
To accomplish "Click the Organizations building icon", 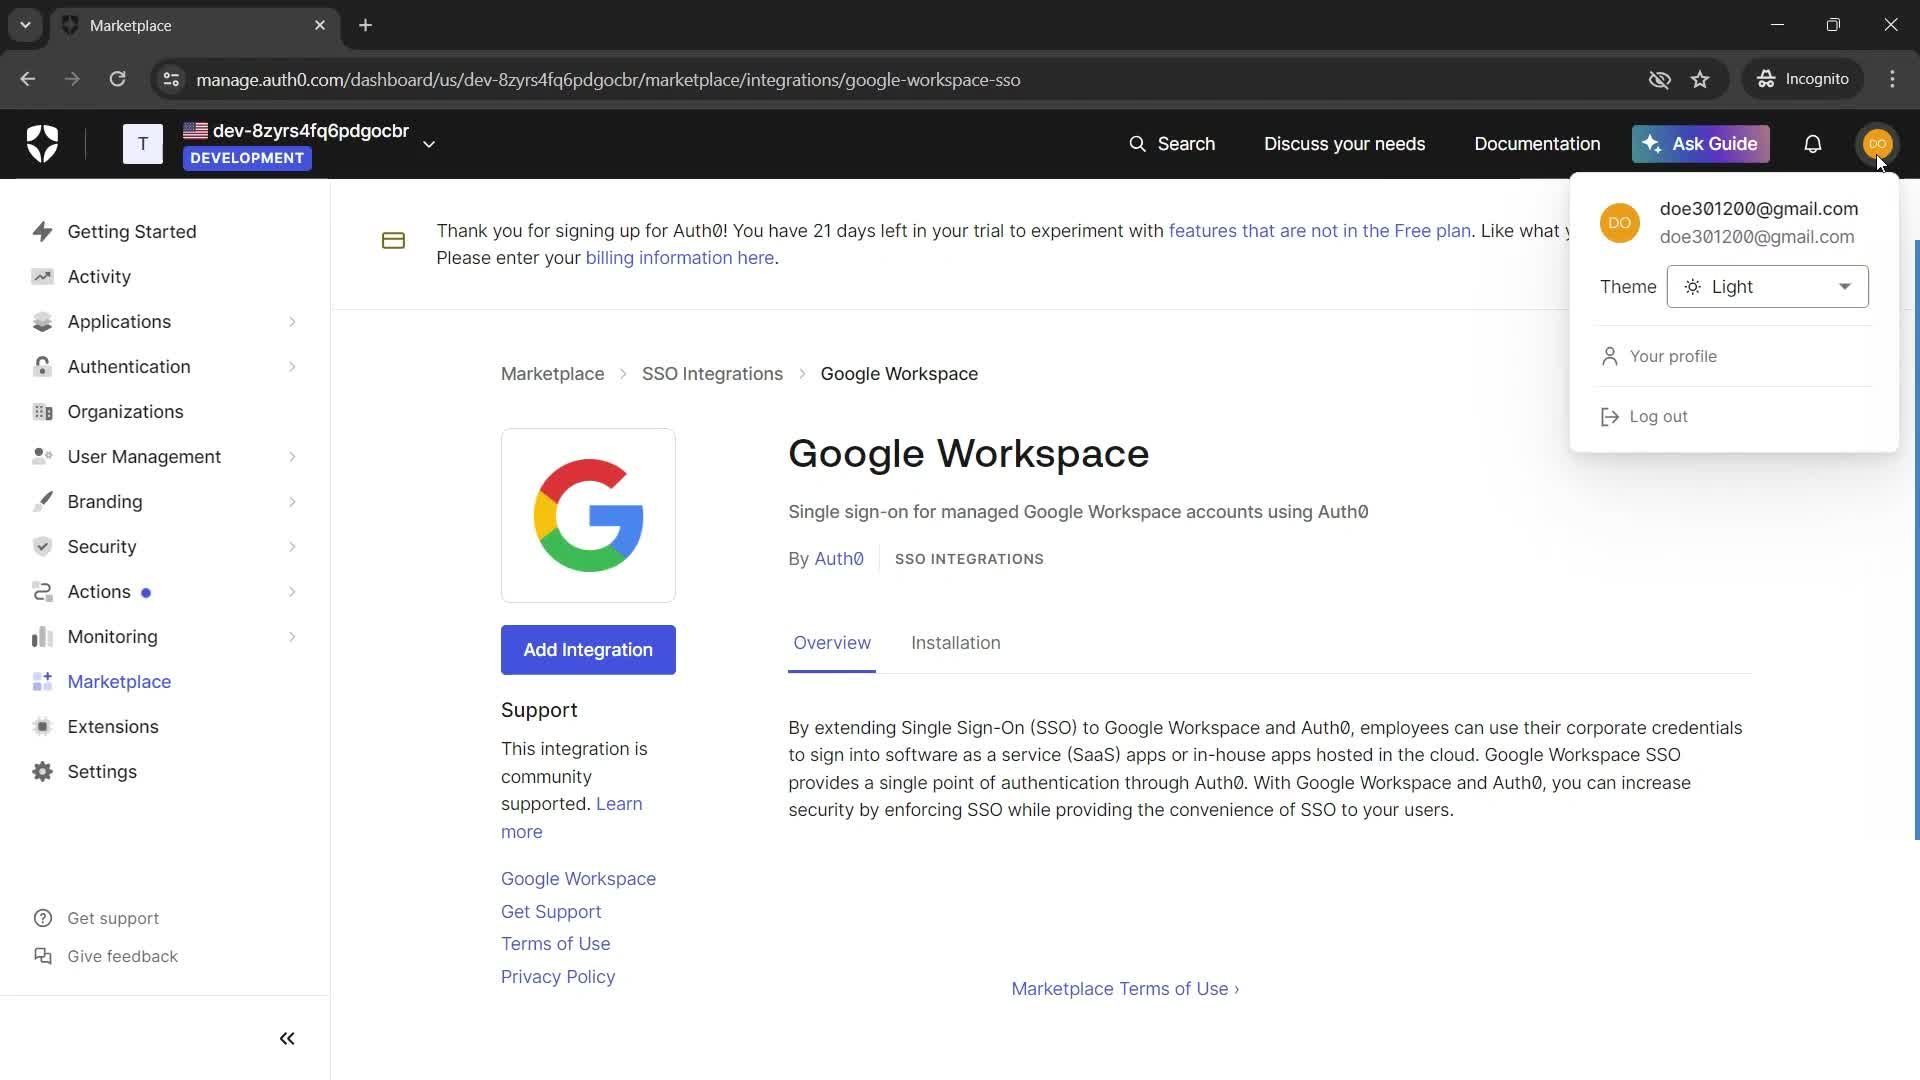I will [x=42, y=412].
